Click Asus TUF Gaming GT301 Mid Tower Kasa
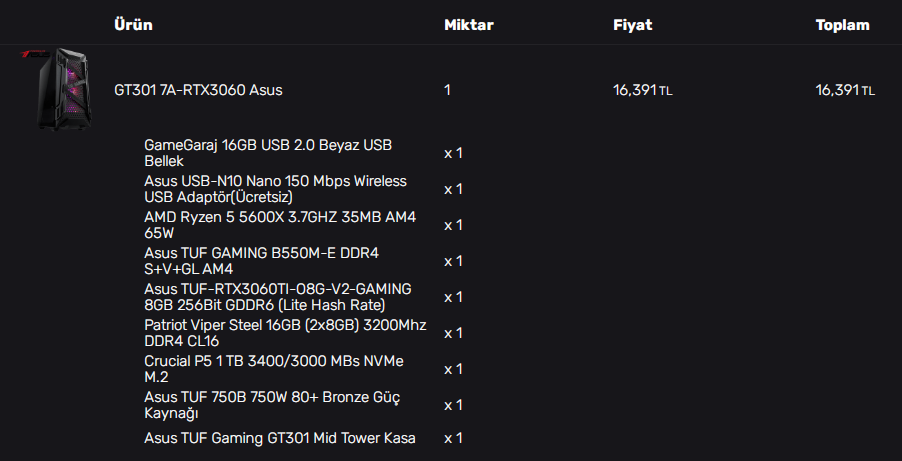The height and width of the screenshot is (461, 902). (x=280, y=438)
